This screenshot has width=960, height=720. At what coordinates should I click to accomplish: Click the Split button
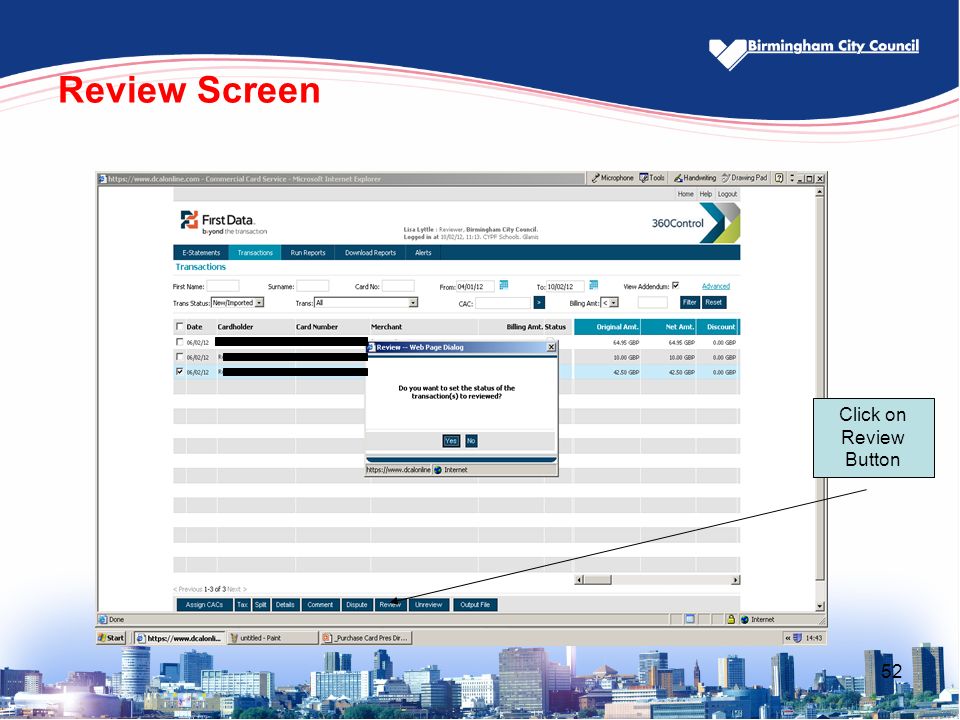point(261,605)
